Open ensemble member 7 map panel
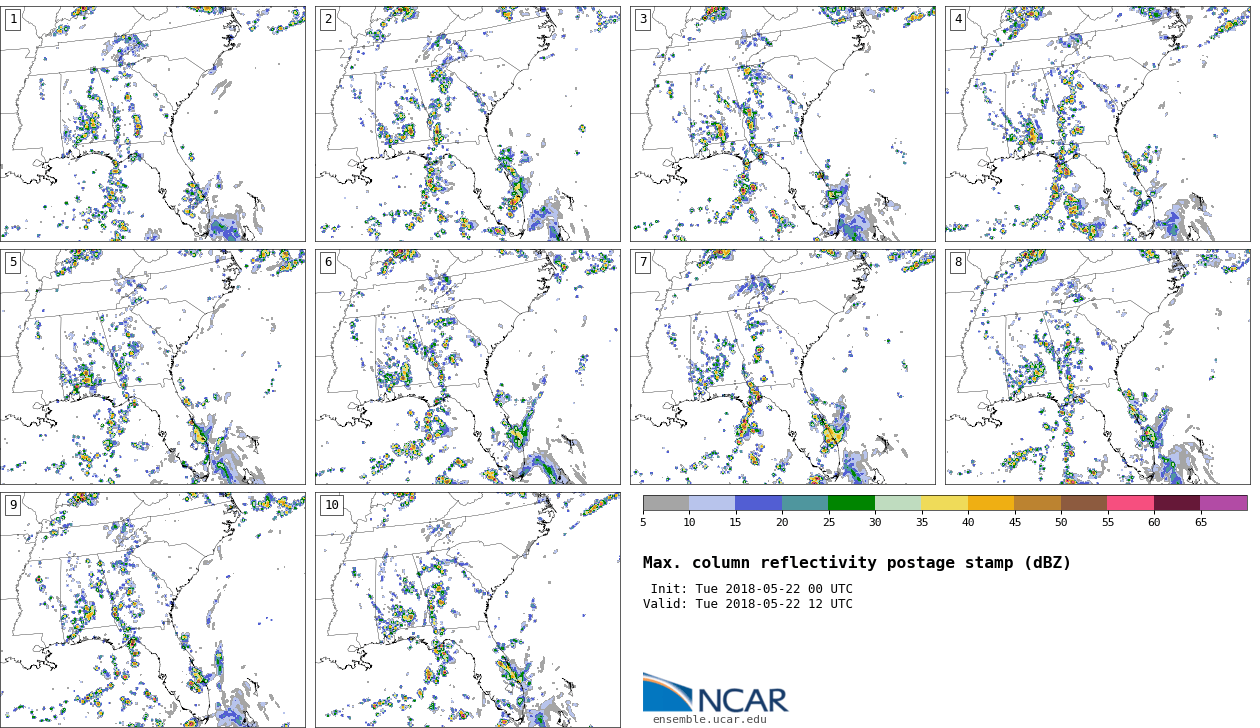 (782, 367)
